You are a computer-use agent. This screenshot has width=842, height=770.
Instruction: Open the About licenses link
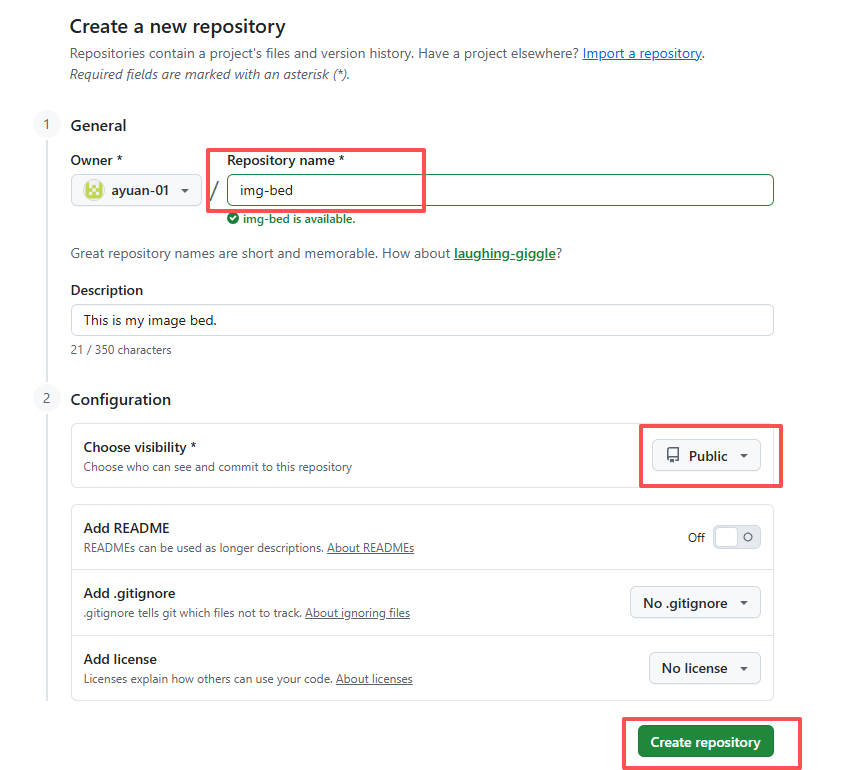pos(374,679)
